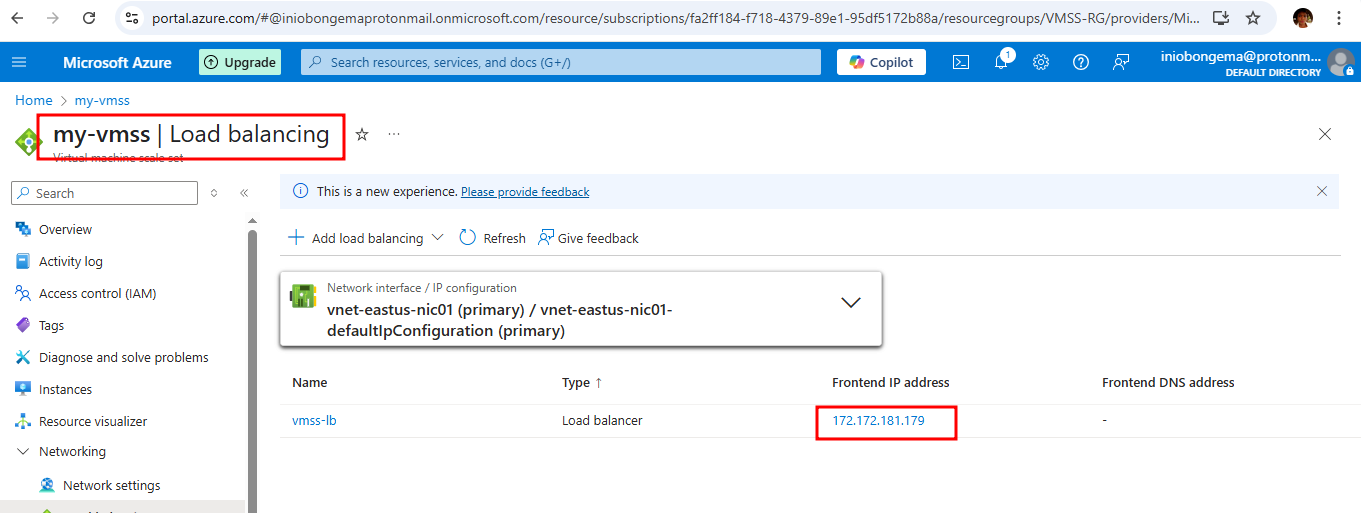Open the Chrome three-dot menu
The height and width of the screenshot is (513, 1361).
pyautogui.click(x=1339, y=18)
